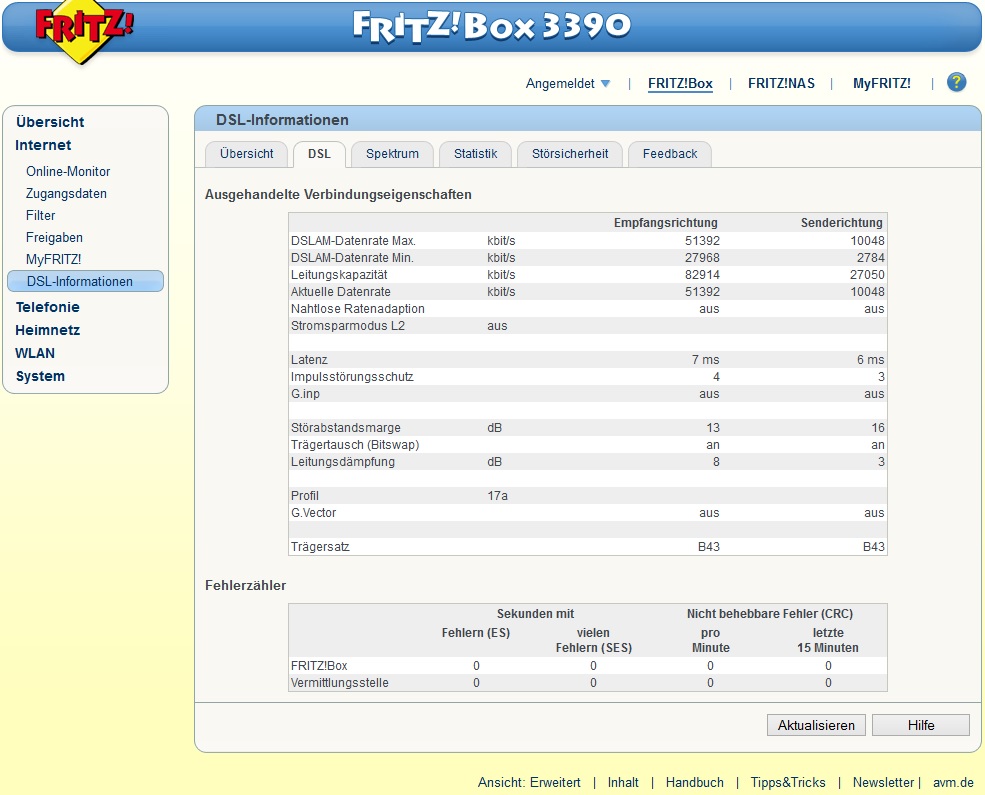Click the G.inp row label

point(305,394)
